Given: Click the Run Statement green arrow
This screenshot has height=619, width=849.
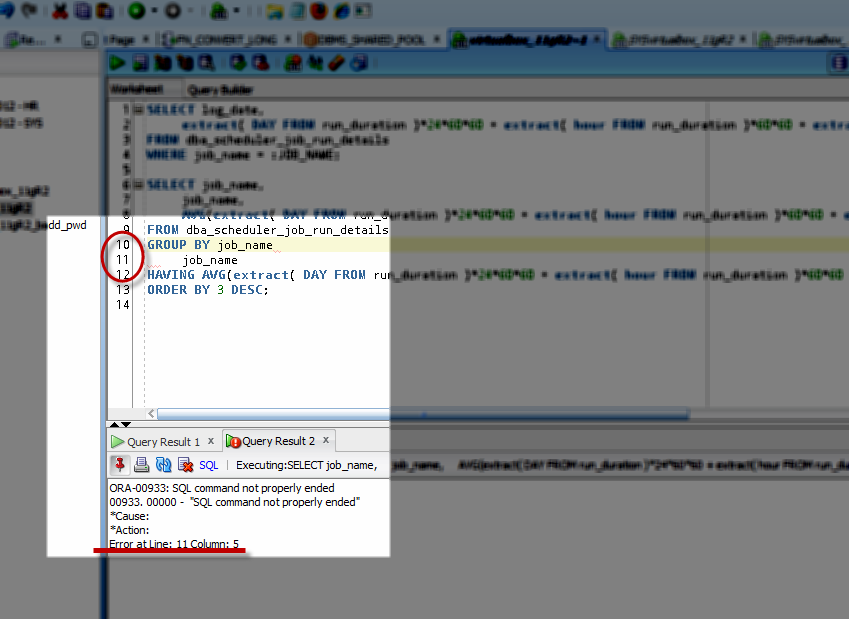Looking at the screenshot, I should coord(118,63).
